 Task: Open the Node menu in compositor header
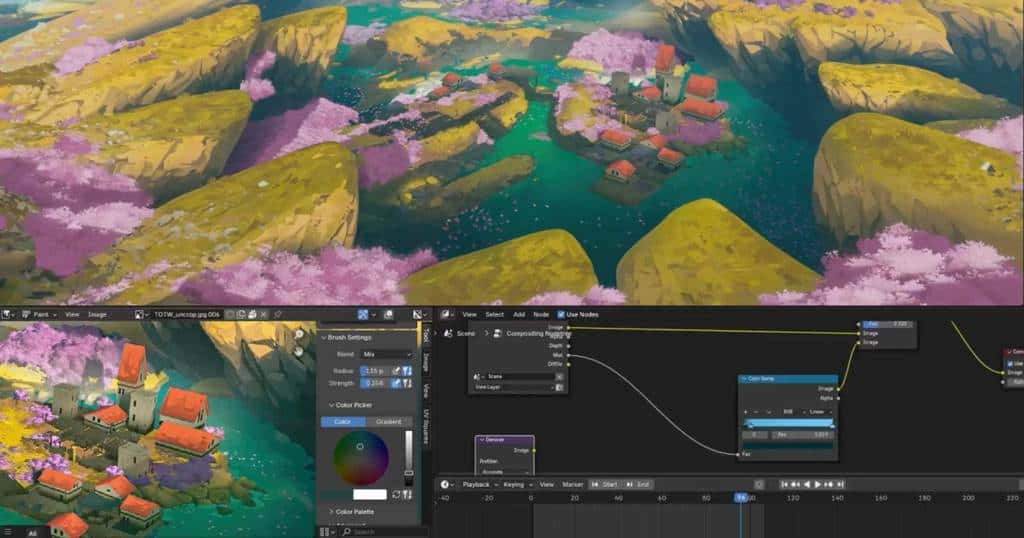pos(542,314)
